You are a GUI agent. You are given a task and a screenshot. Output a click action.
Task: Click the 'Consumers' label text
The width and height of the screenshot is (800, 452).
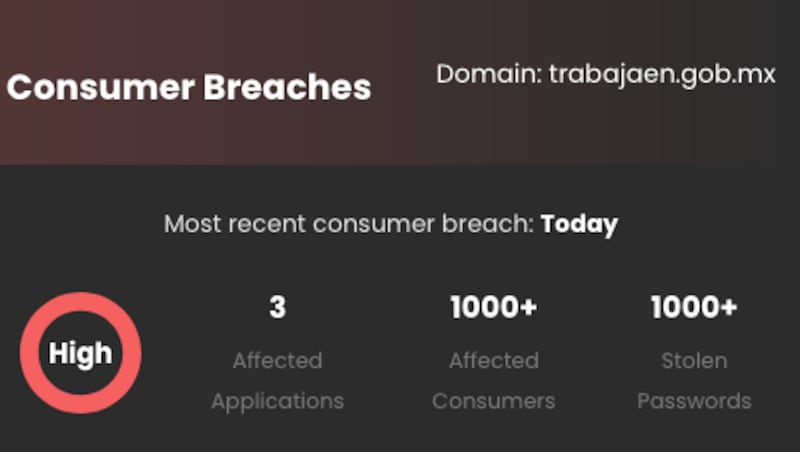click(493, 401)
